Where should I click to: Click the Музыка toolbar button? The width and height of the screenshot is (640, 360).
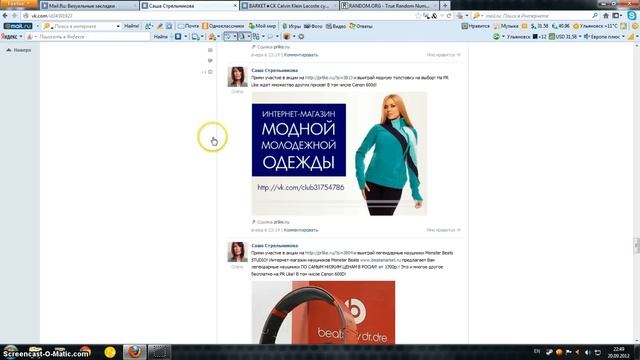point(506,26)
